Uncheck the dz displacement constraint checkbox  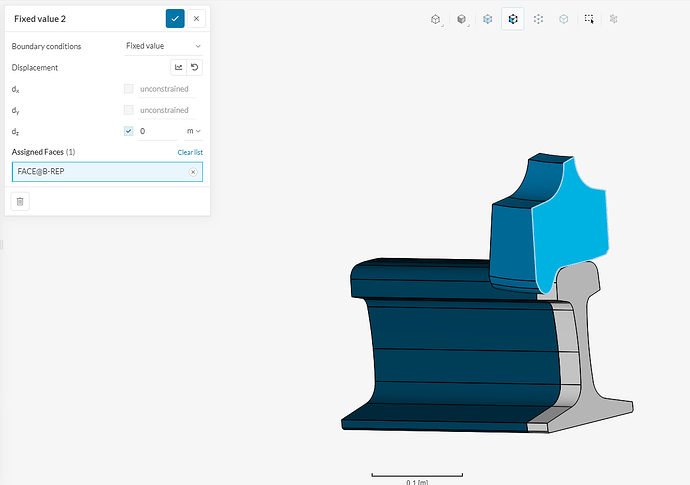[x=128, y=131]
